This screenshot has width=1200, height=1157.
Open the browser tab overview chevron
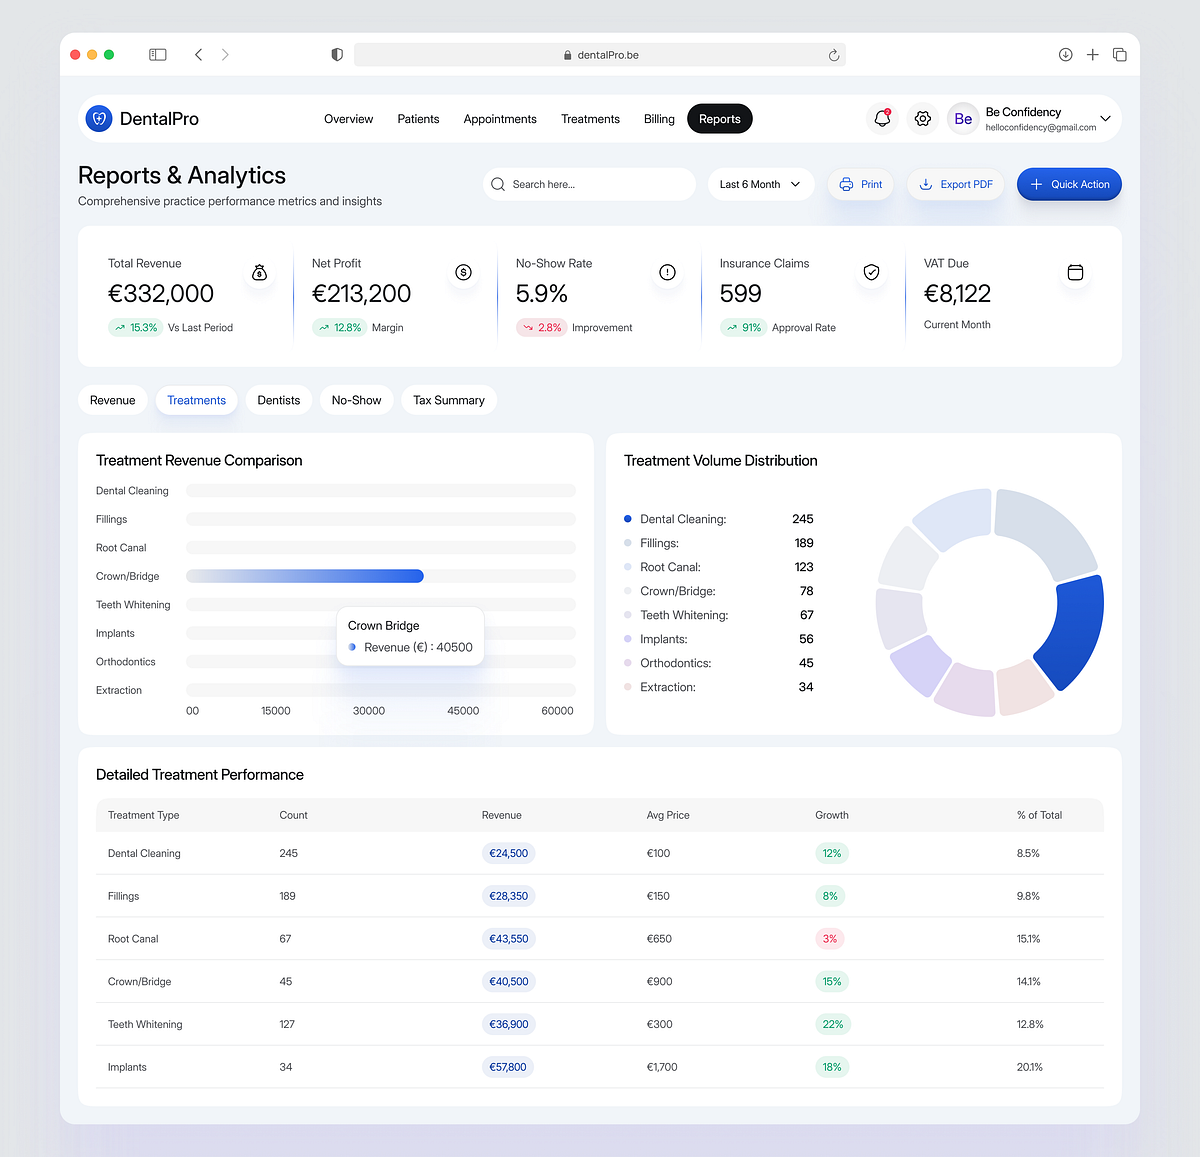tap(225, 55)
